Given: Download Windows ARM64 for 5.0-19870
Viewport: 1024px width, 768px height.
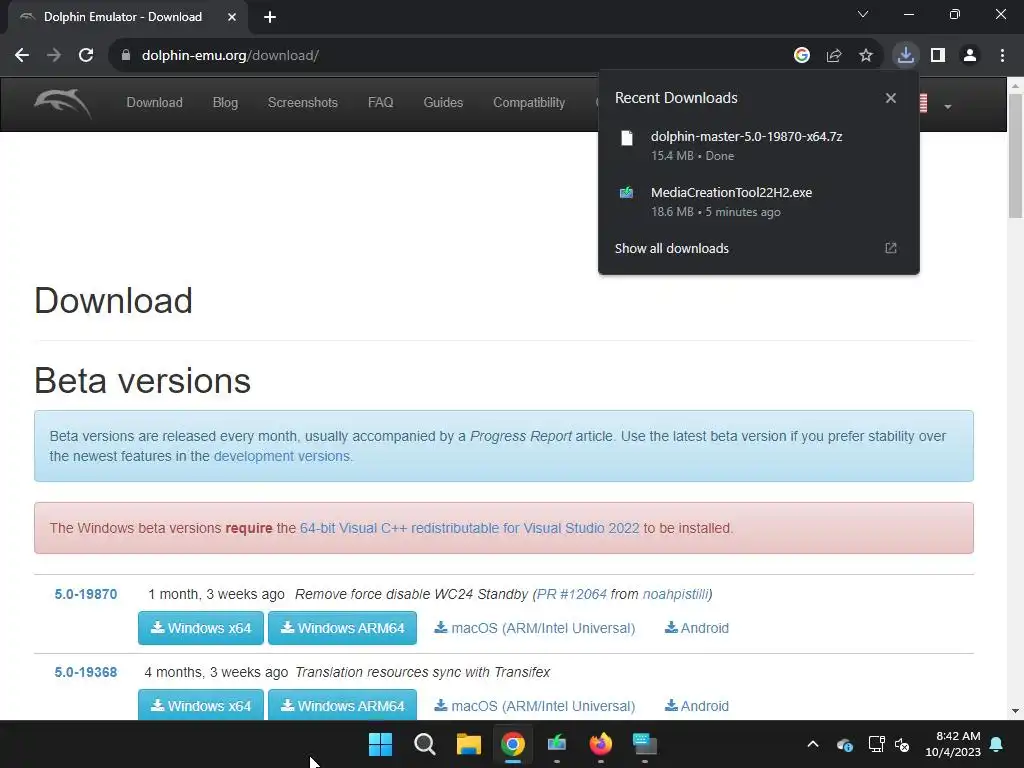Looking at the screenshot, I should click(342, 628).
